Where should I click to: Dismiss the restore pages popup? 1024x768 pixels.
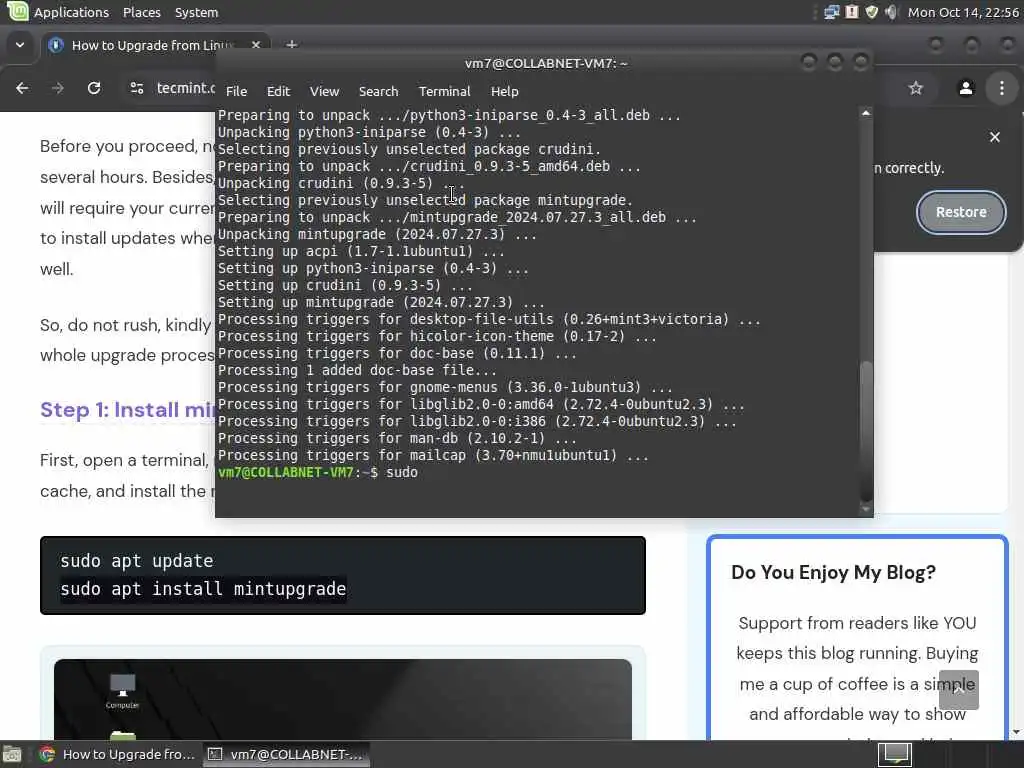point(995,137)
